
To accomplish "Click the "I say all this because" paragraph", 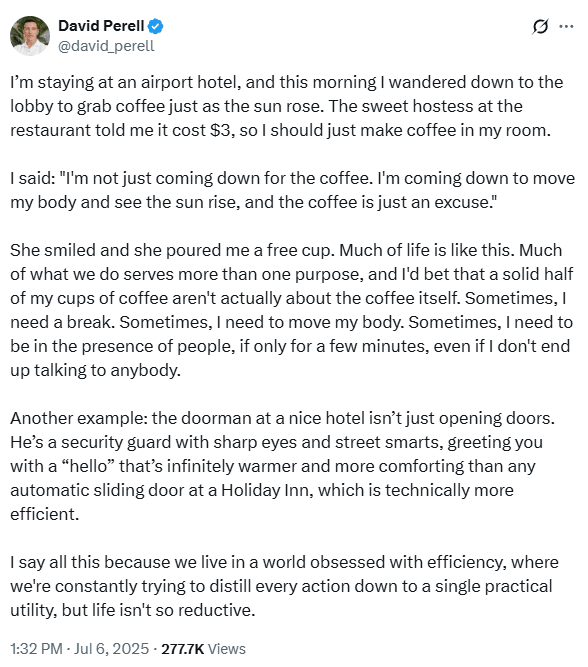I will (284, 586).
